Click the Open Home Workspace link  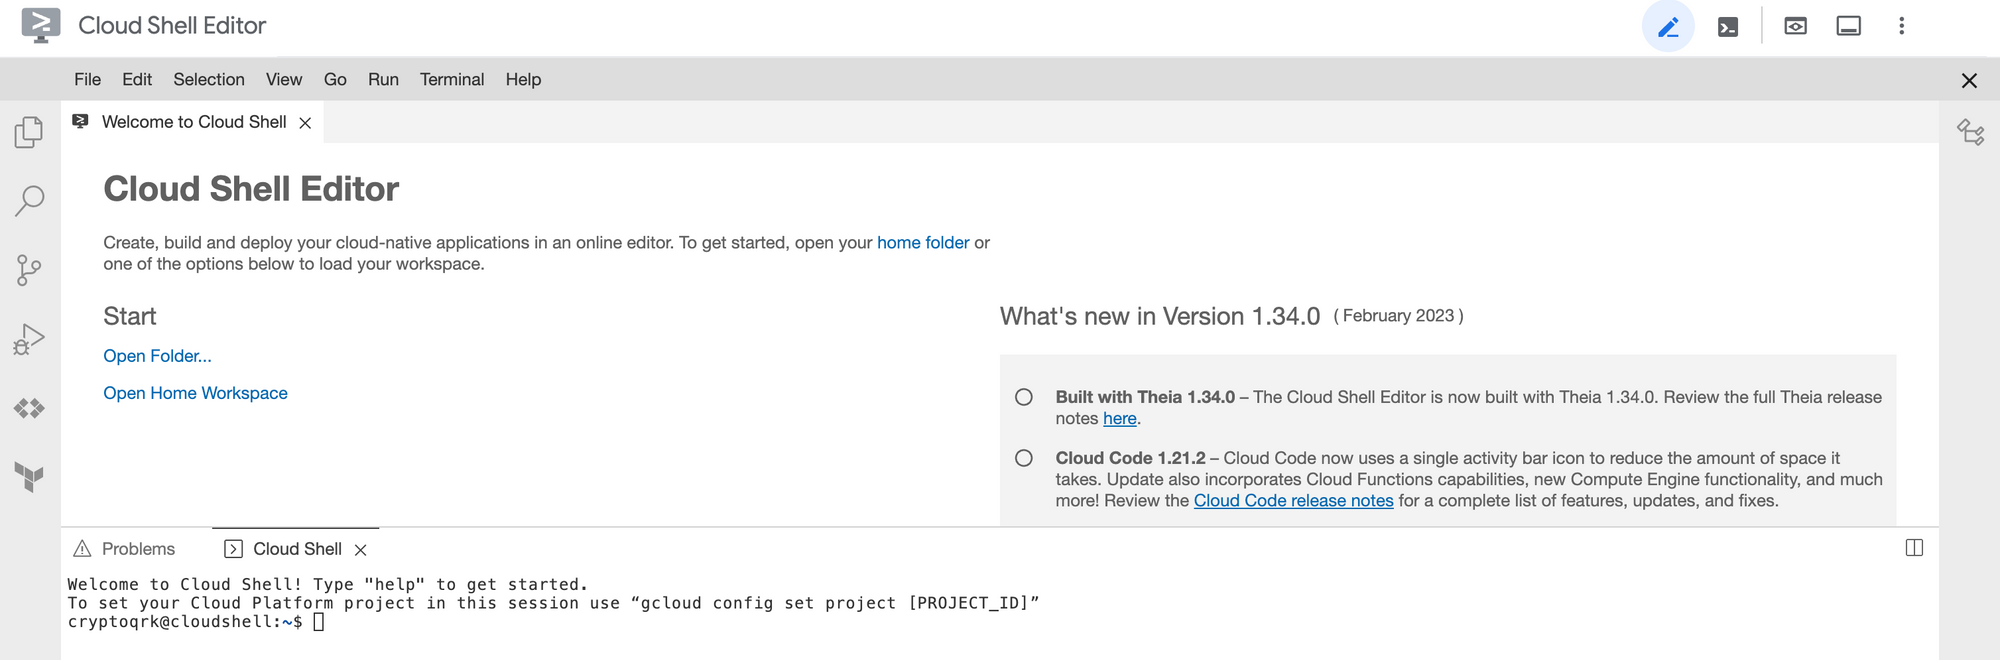pyautogui.click(x=195, y=392)
